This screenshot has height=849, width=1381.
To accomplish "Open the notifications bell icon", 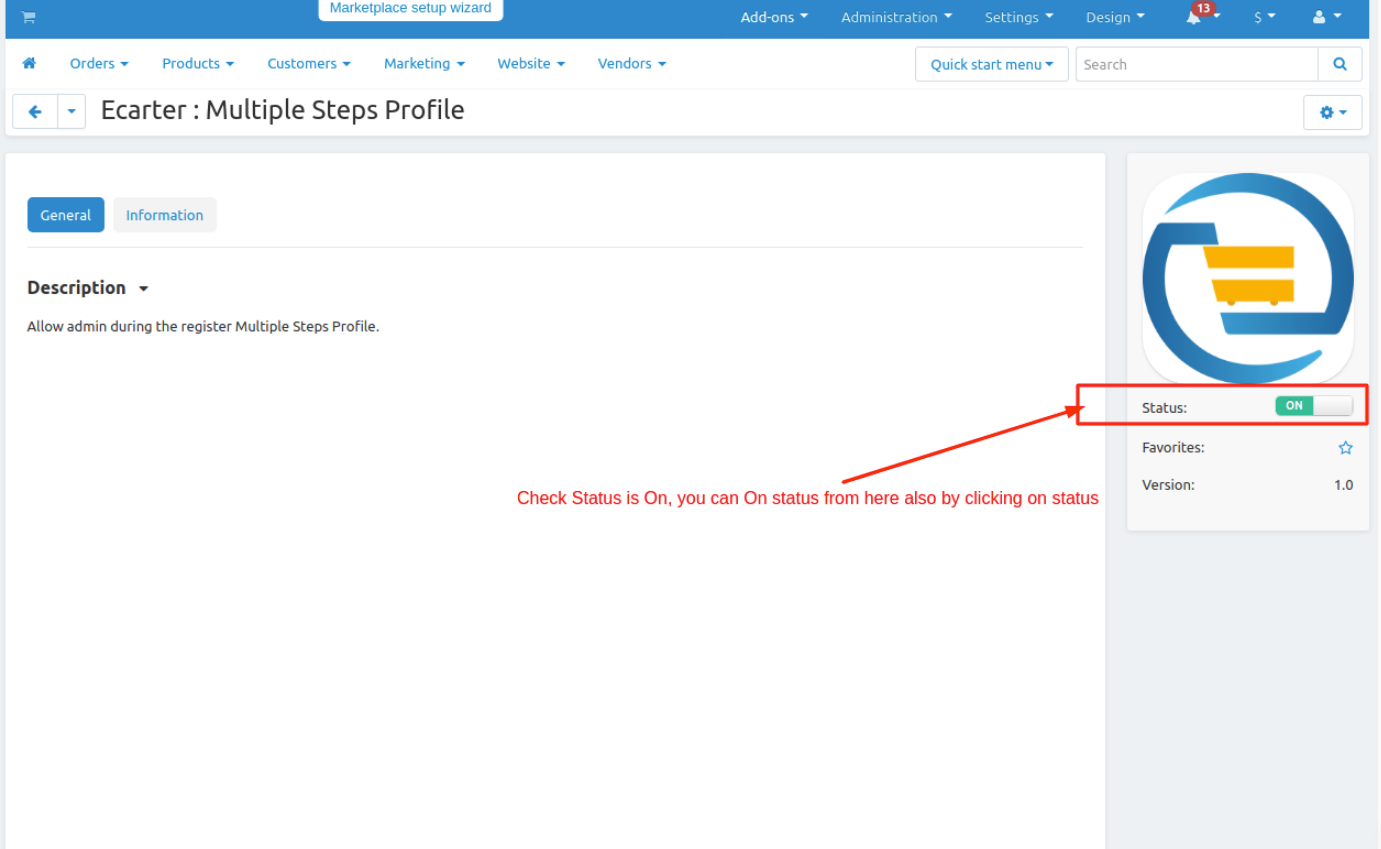I will (x=1194, y=17).
